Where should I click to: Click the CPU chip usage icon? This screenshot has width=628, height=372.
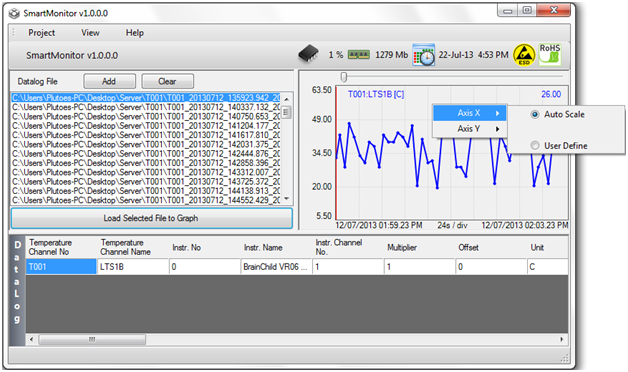coord(308,54)
